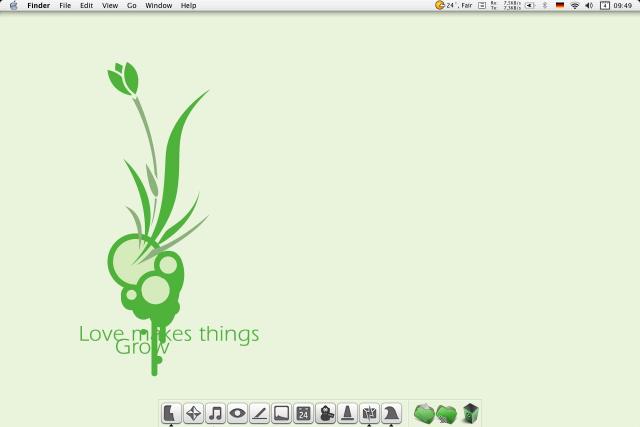Open the Finder menu
Image resolution: width=640 pixels, height=427 pixels.
tap(38, 5)
